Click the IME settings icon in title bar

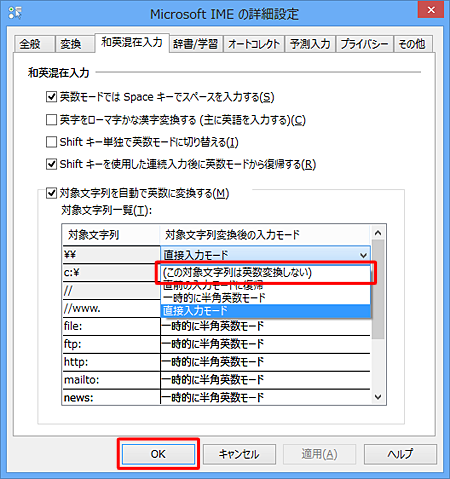pos(15,13)
